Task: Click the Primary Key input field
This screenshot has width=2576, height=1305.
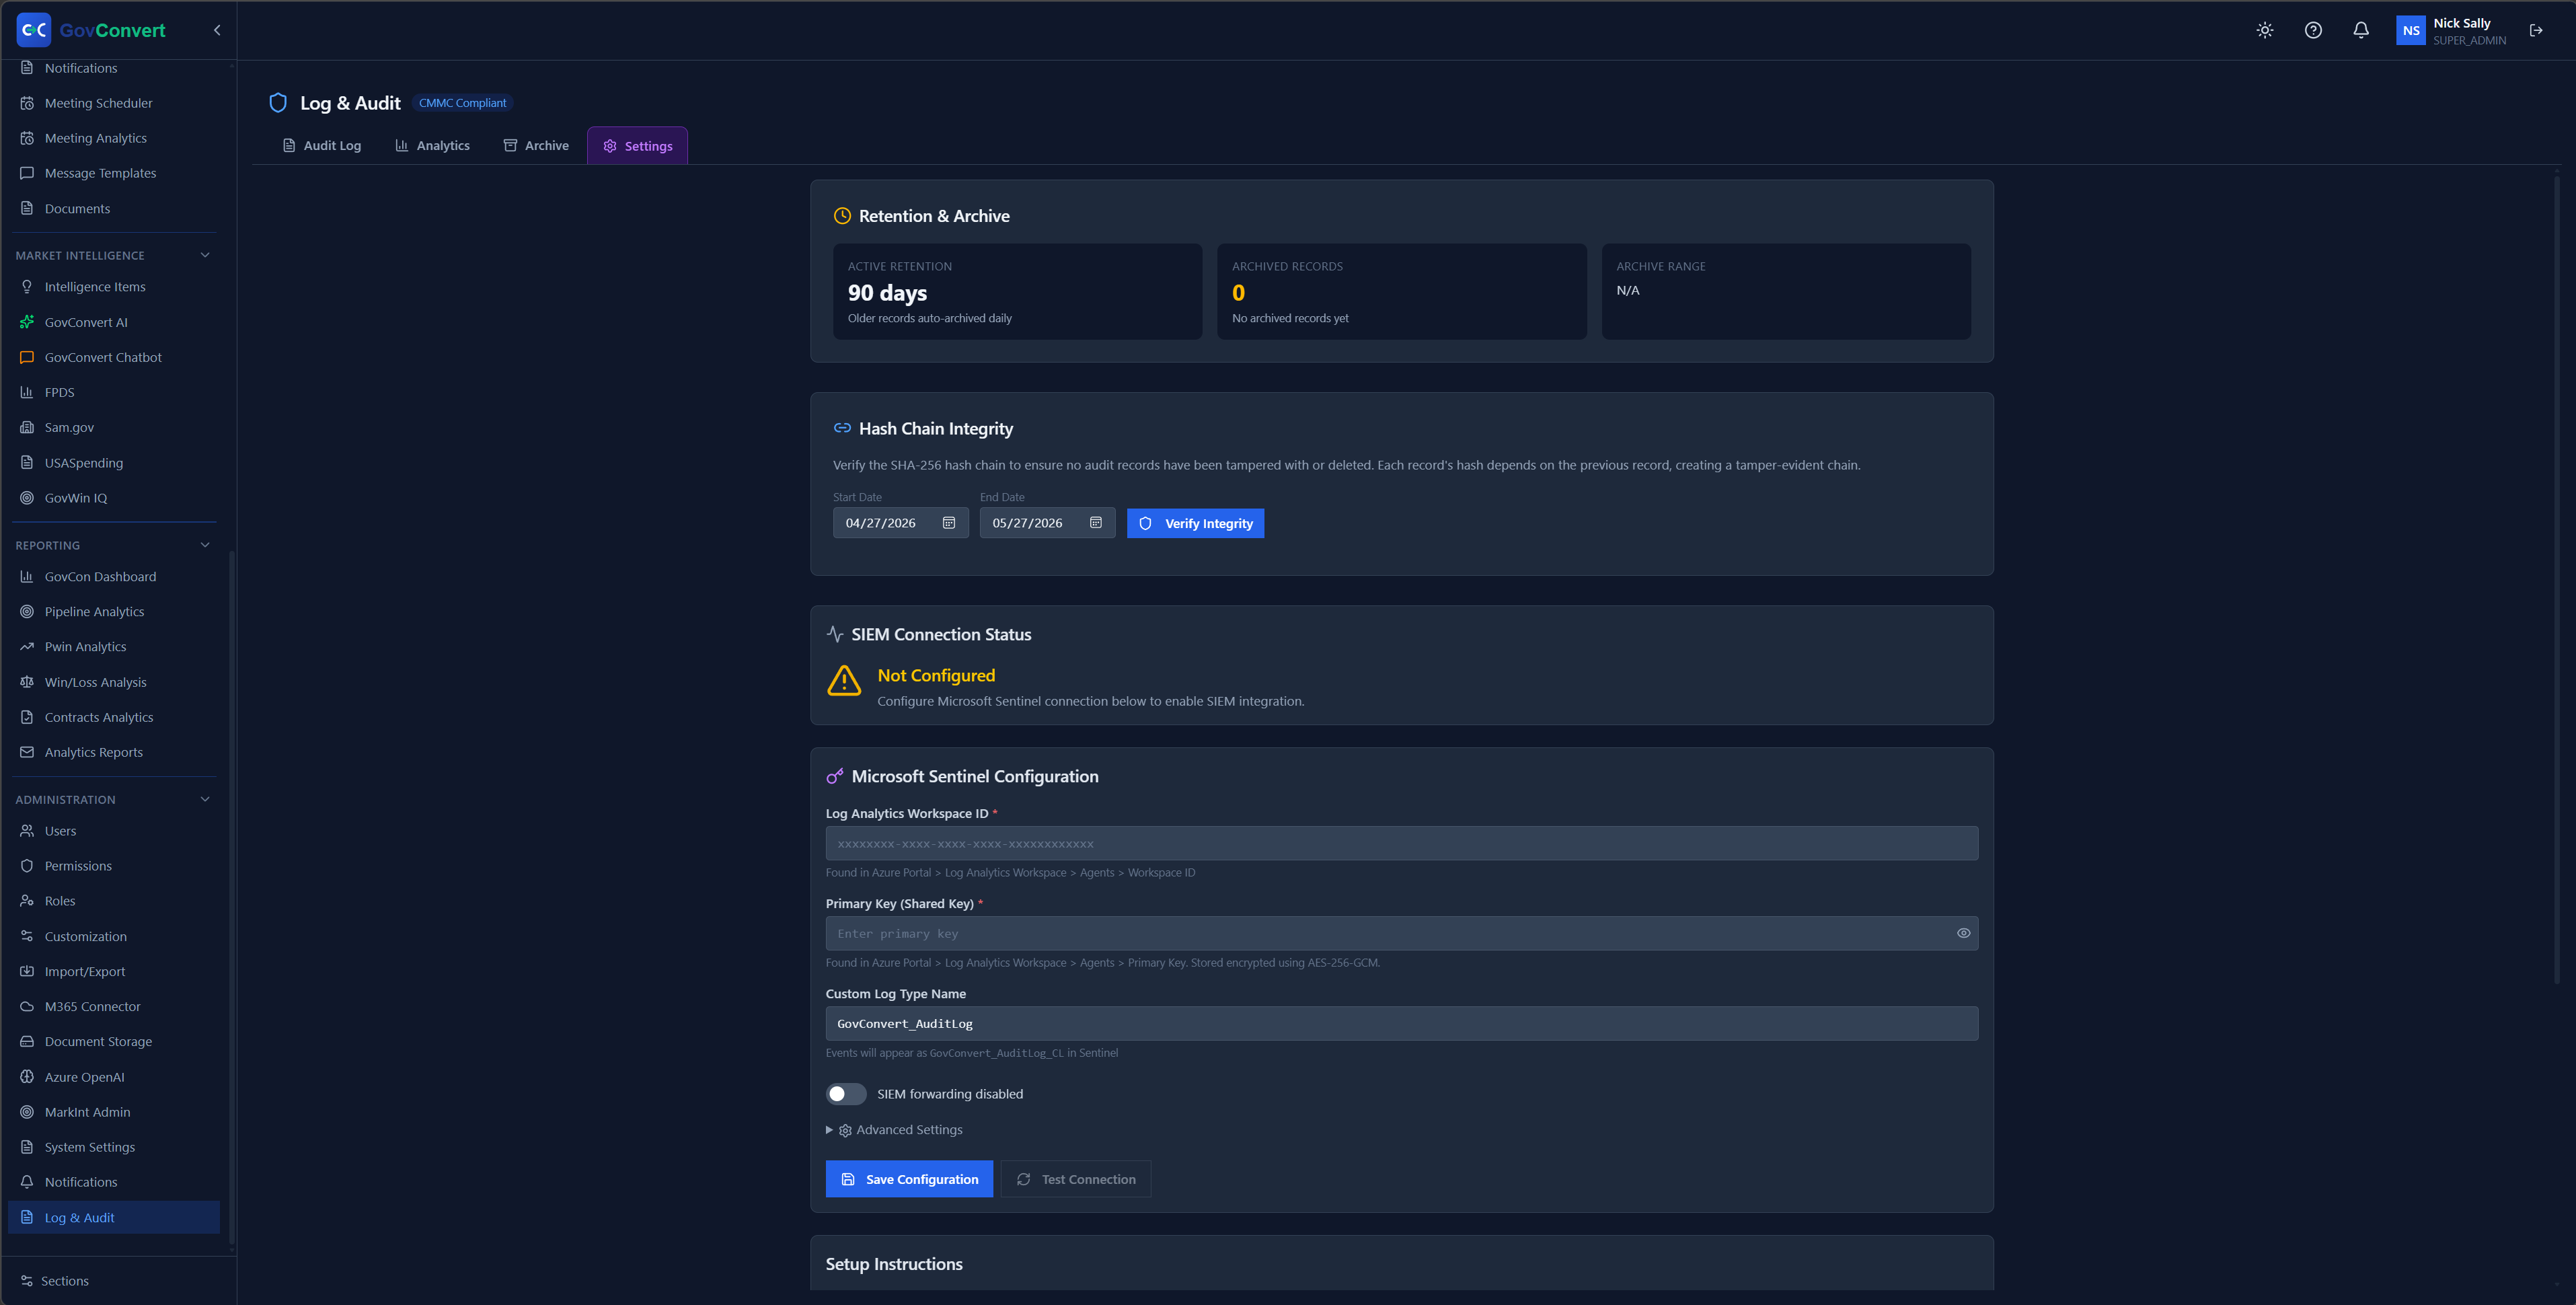Action: (x=1401, y=933)
